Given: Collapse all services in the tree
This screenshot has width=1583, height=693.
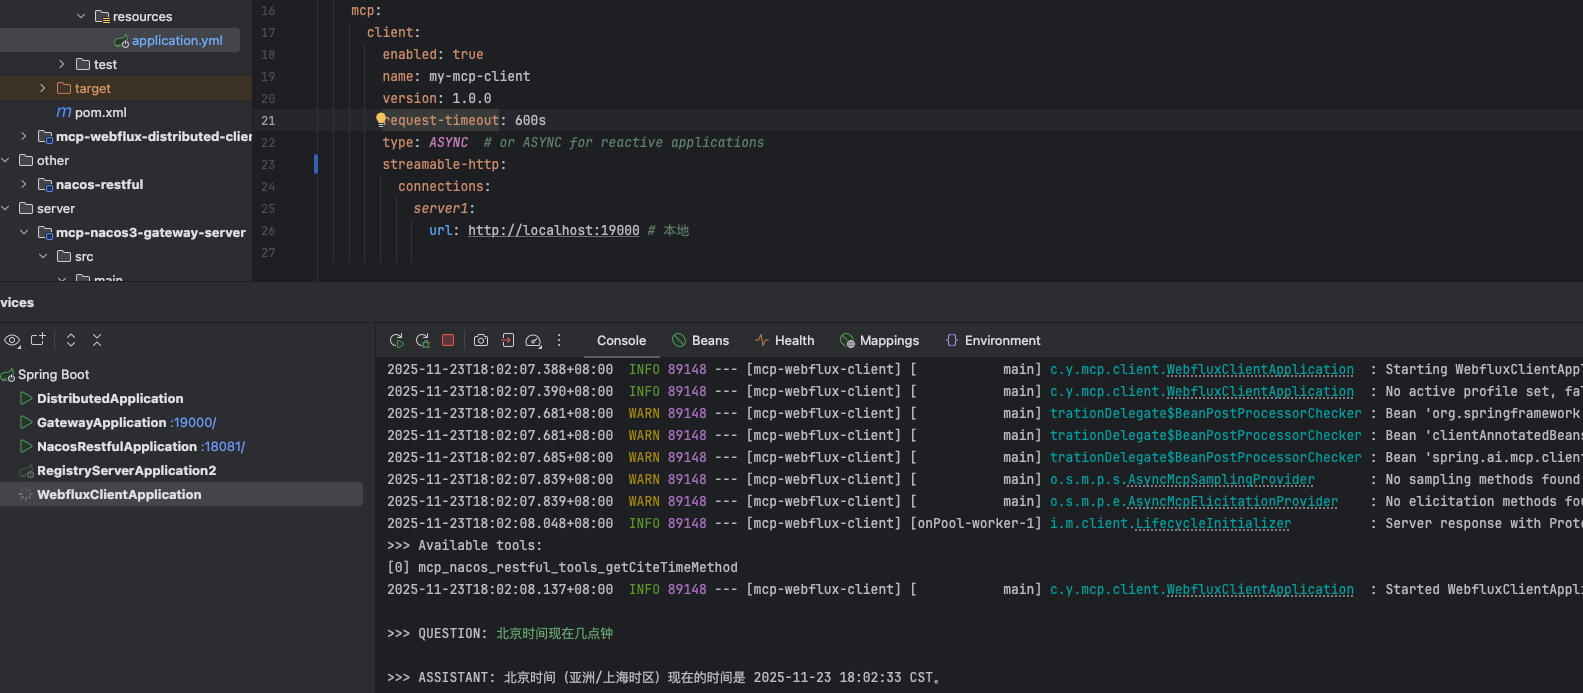Looking at the screenshot, I should [x=97, y=340].
